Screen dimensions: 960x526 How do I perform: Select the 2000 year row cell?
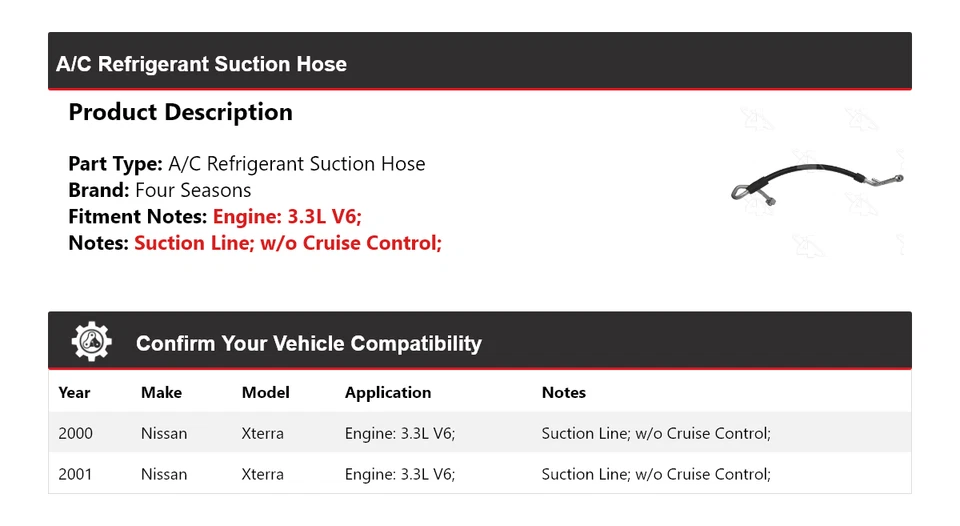pos(75,434)
